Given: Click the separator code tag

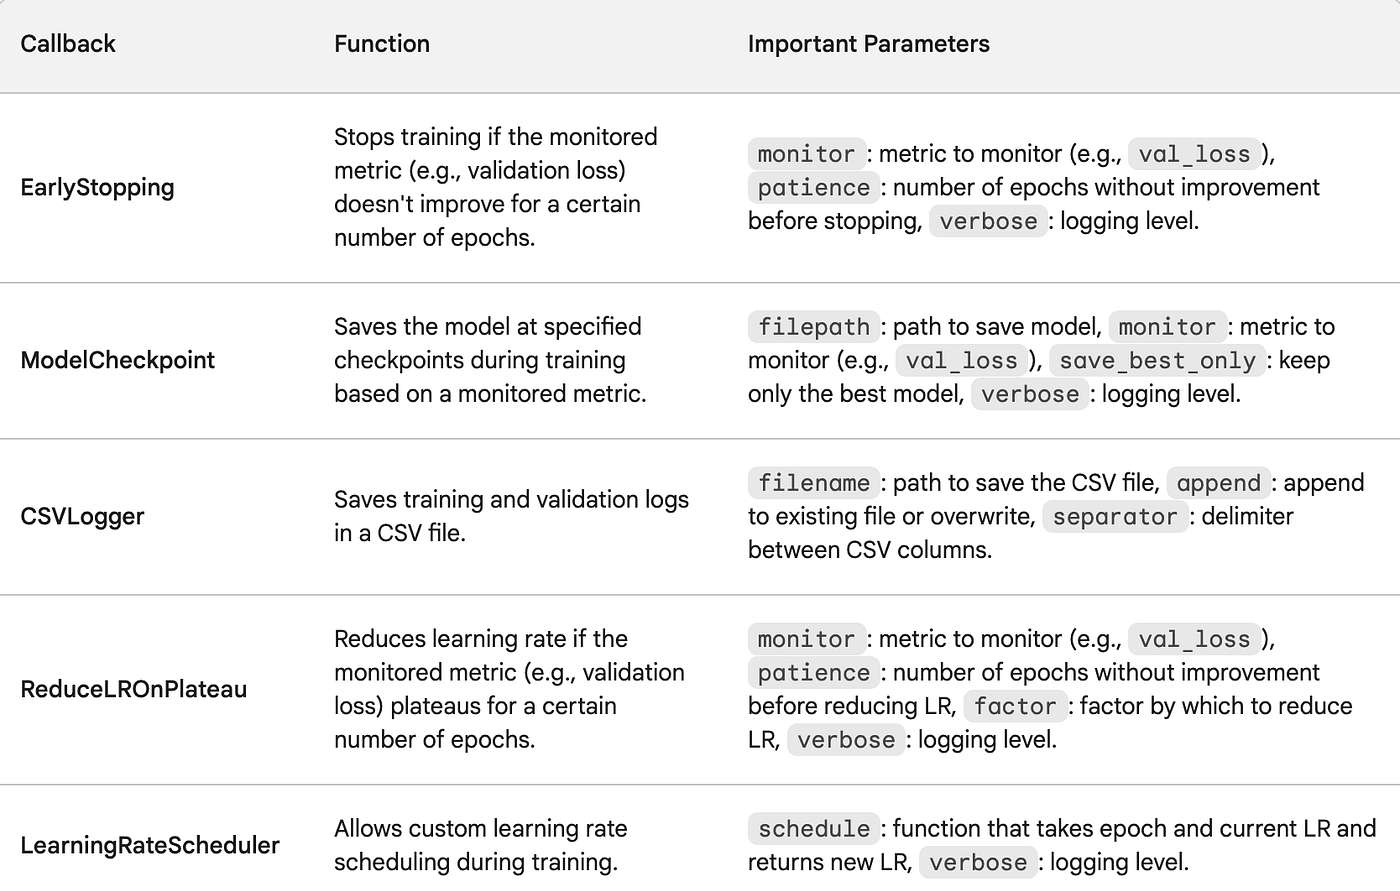Looking at the screenshot, I should coord(1115,517).
